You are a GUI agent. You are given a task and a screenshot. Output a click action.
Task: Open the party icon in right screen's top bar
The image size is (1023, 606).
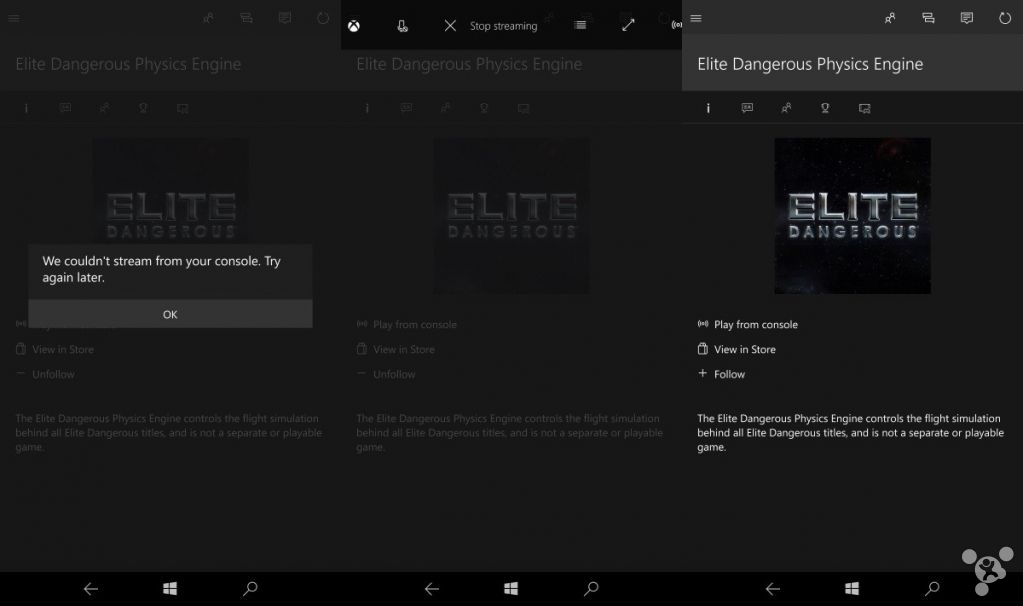[928, 18]
